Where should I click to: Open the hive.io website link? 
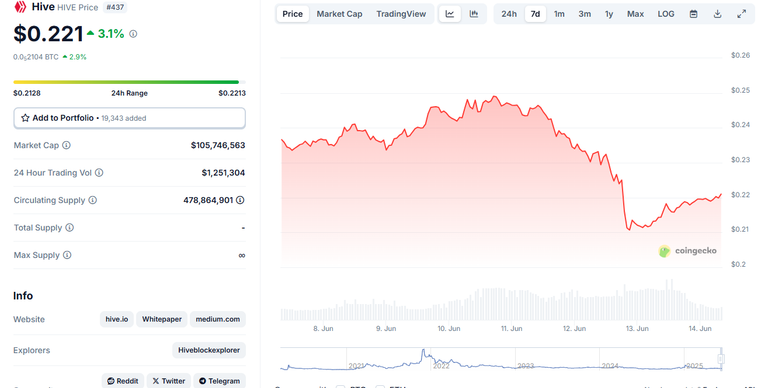(117, 319)
